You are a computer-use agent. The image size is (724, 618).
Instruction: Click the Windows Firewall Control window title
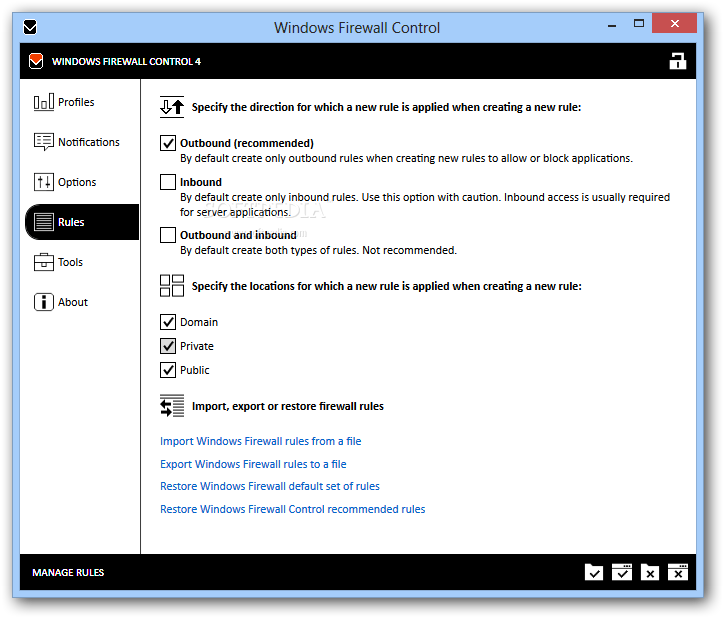click(357, 28)
